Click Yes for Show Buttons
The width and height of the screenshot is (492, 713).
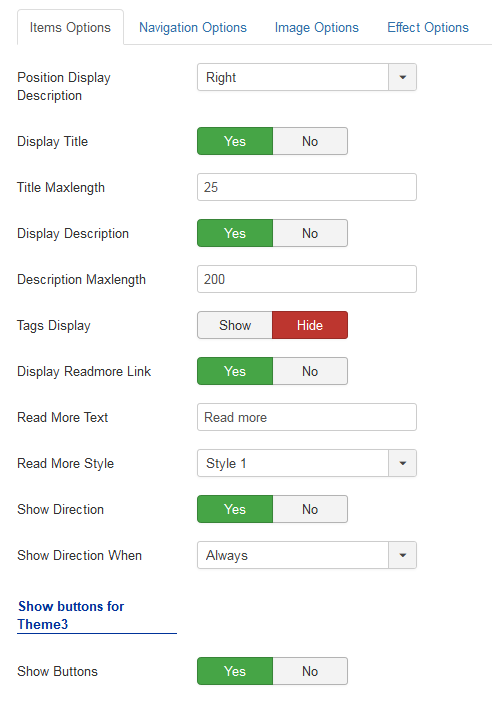click(x=235, y=671)
